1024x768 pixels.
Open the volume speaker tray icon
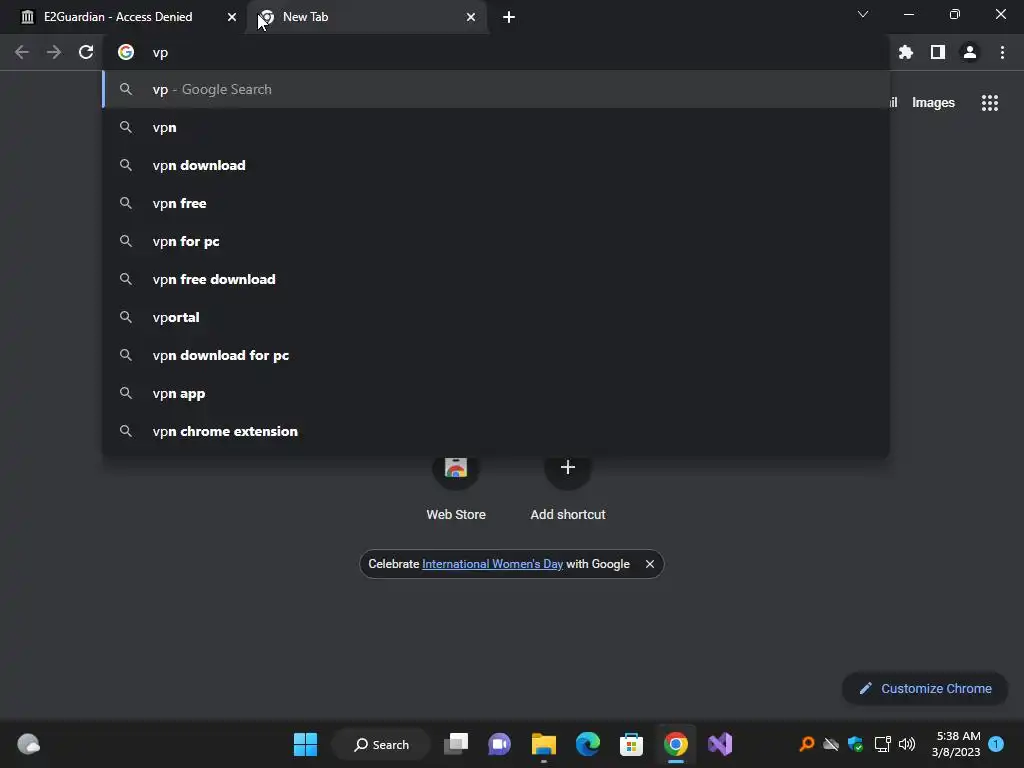[907, 744]
